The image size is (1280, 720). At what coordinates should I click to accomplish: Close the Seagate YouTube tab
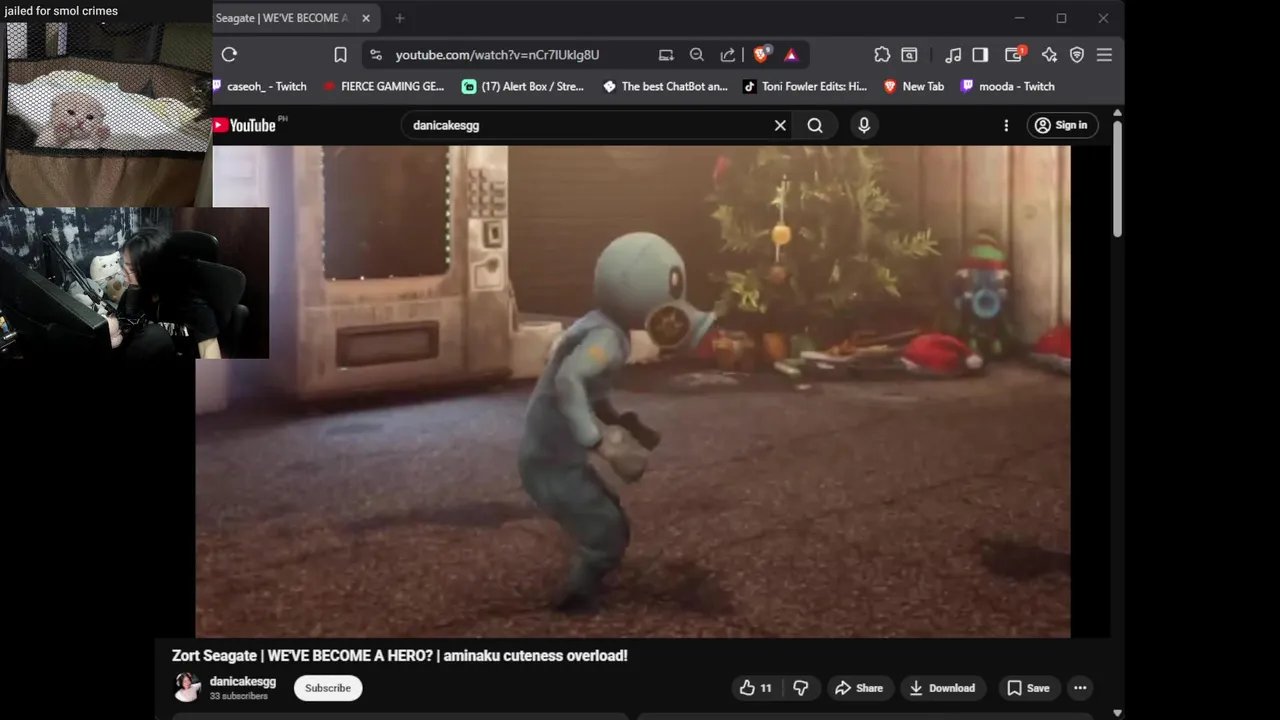366,18
